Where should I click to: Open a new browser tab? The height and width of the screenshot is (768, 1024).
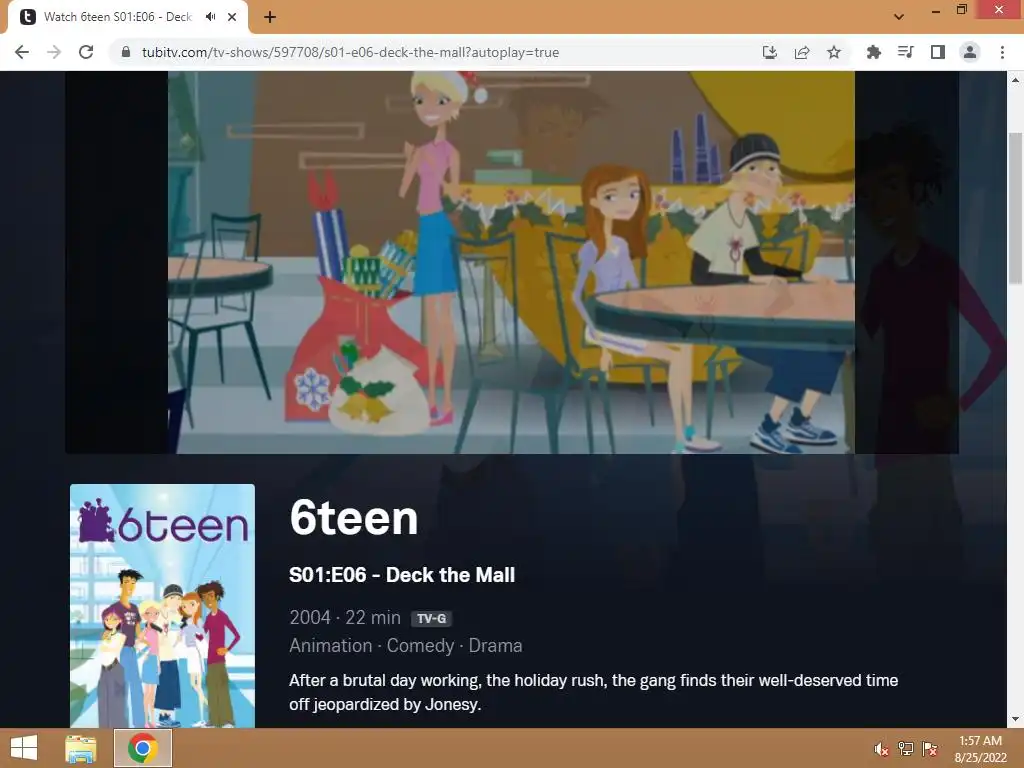coord(270,17)
